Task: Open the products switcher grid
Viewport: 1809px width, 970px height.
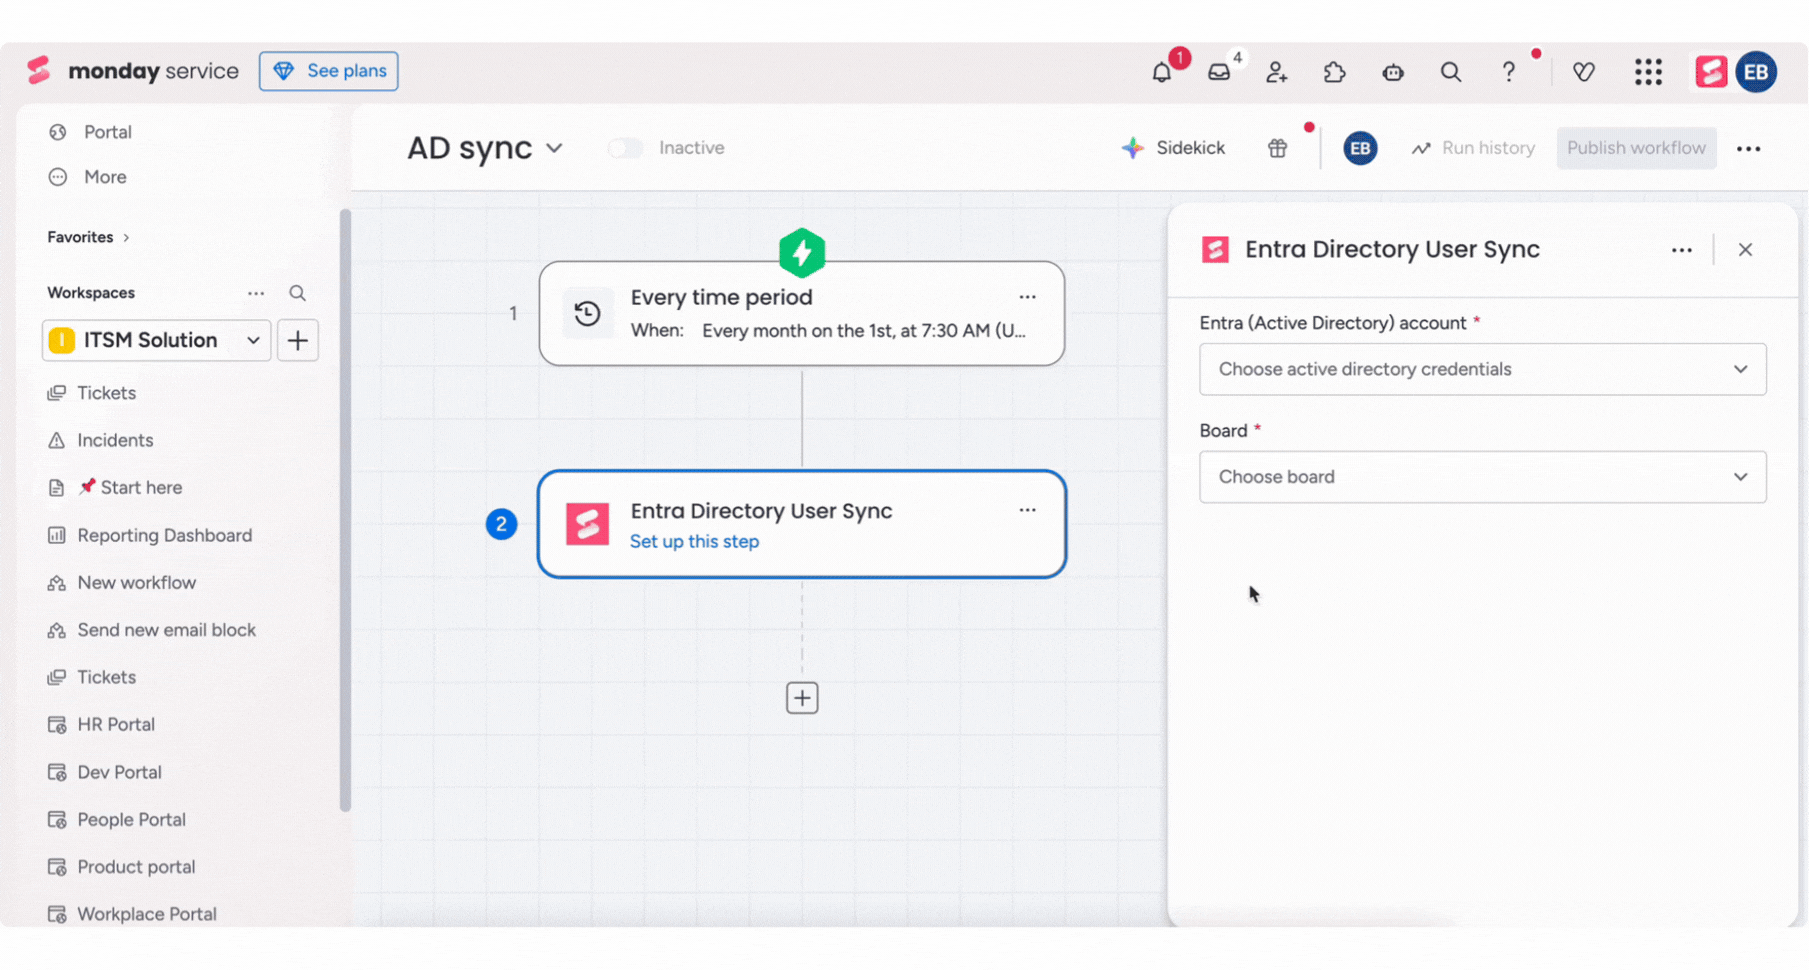Action: 1648,72
